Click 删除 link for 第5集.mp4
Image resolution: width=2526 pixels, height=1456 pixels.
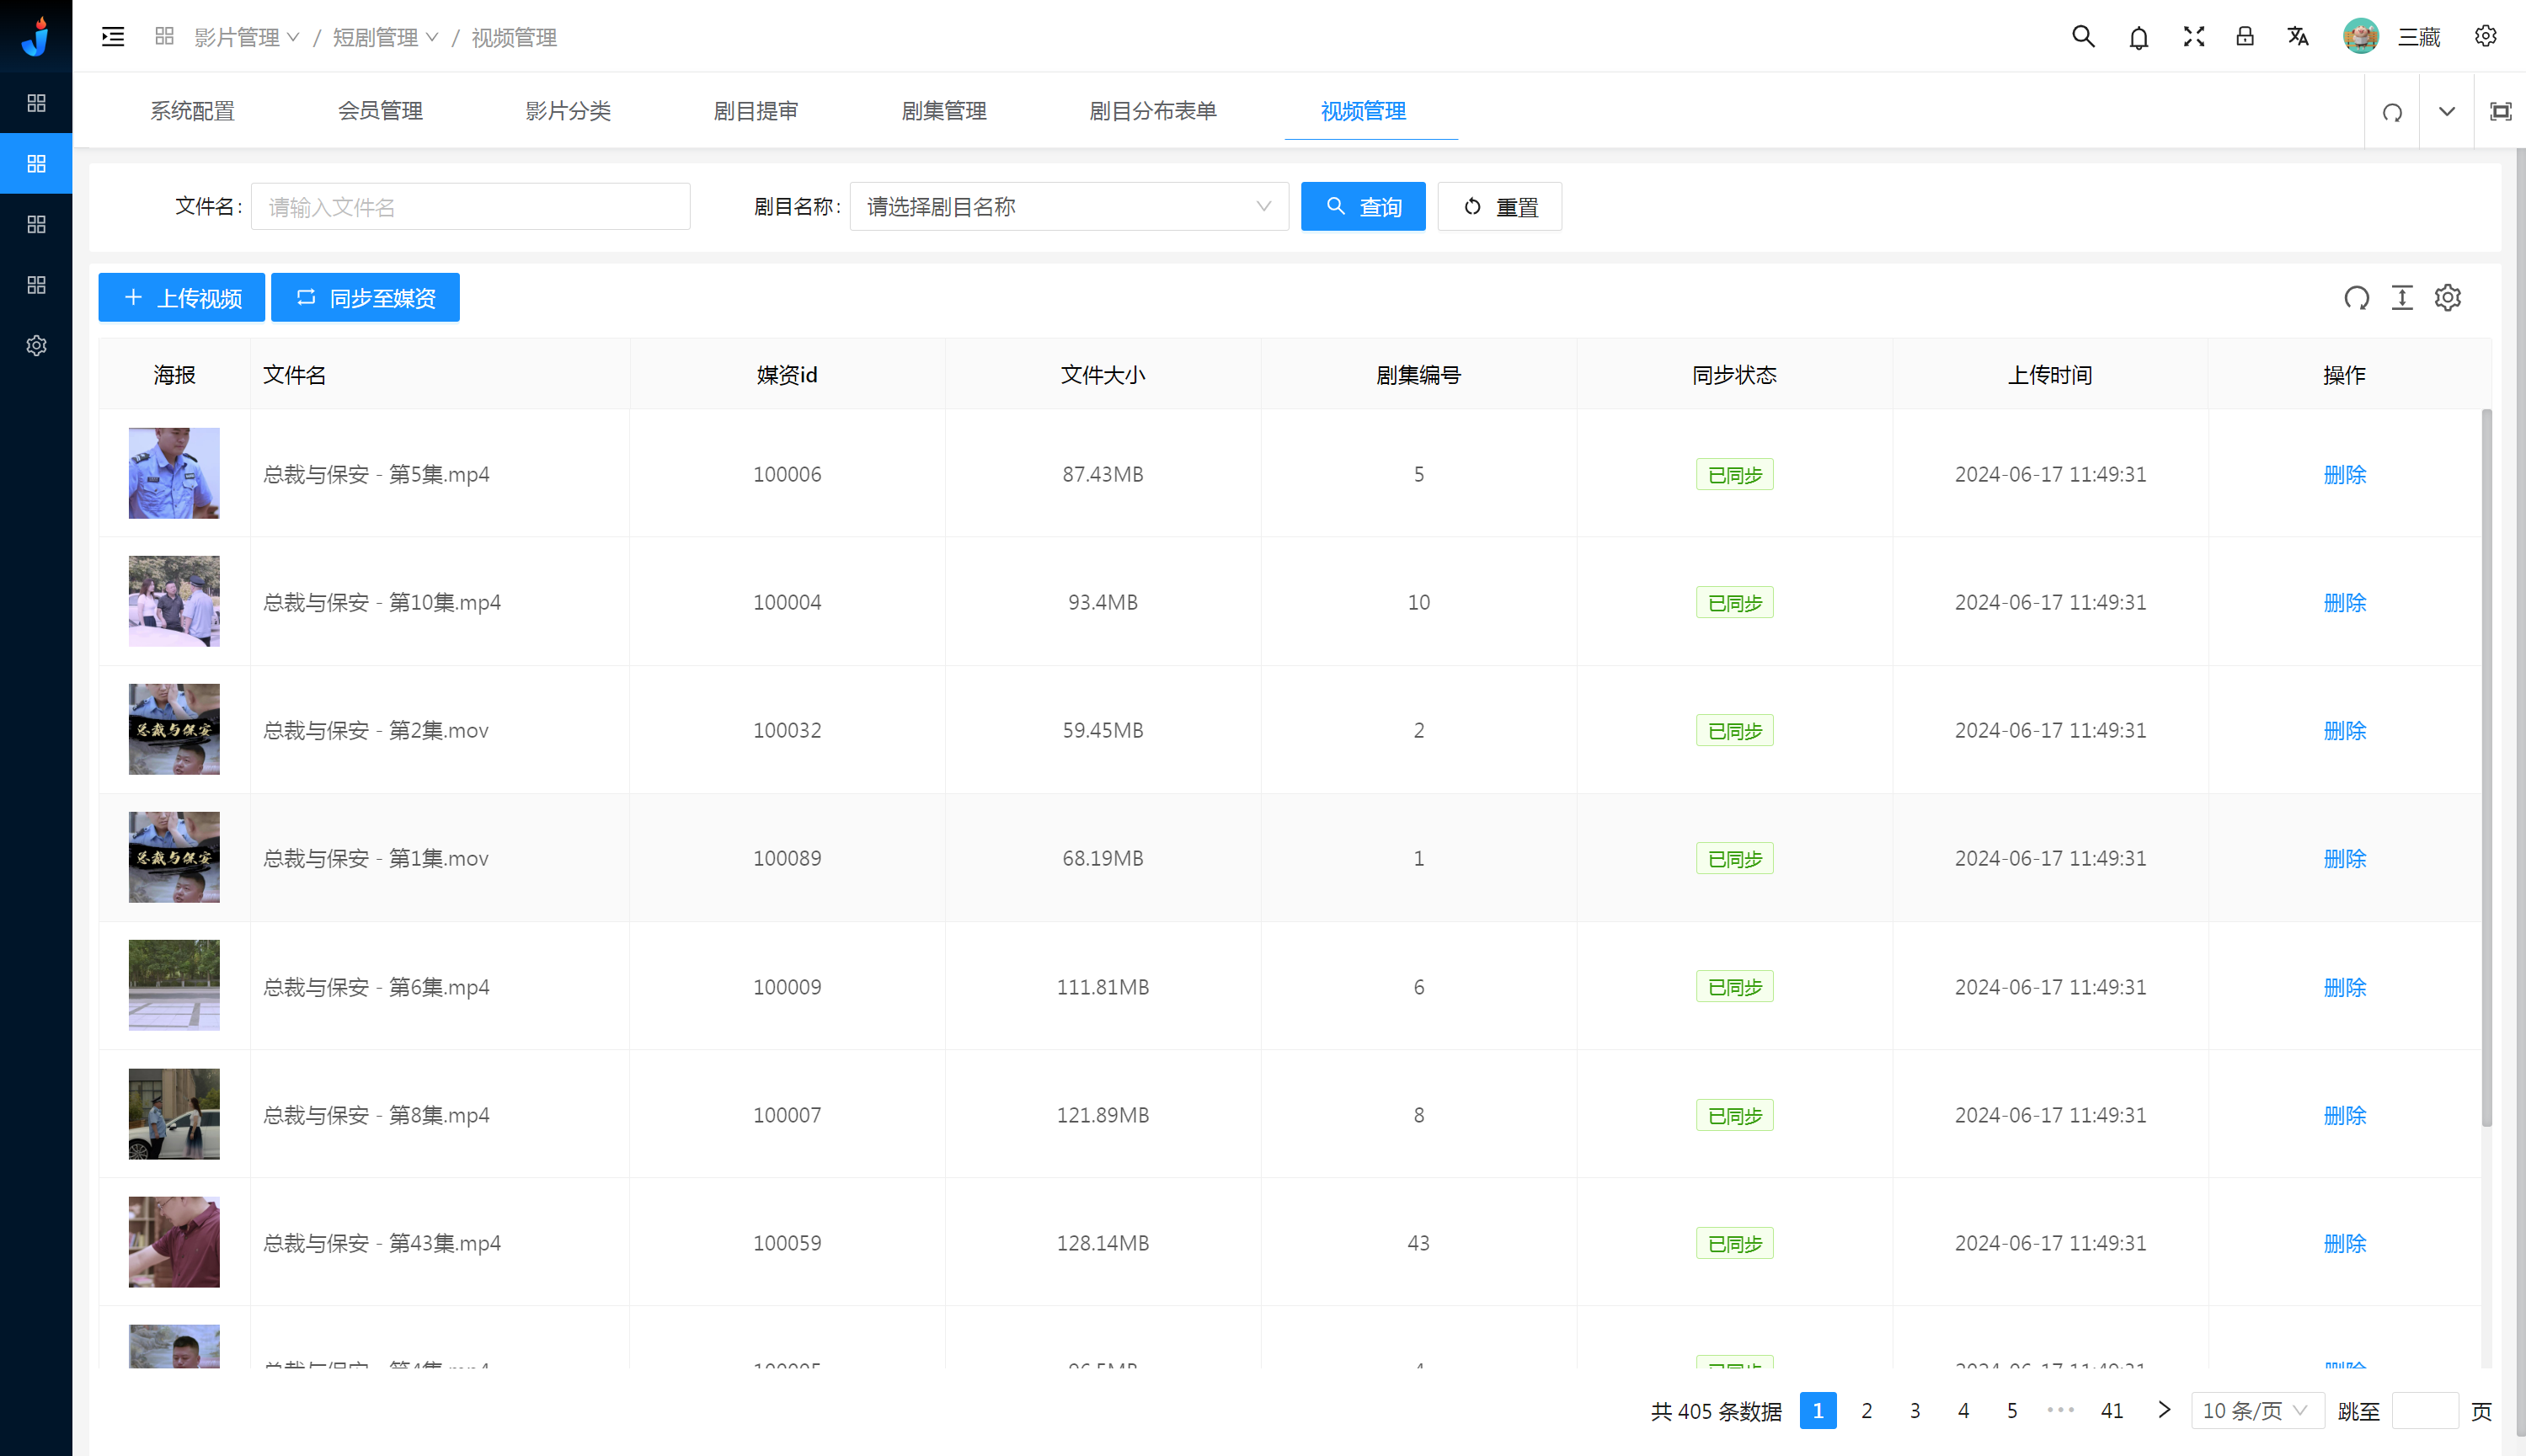[x=2344, y=474]
